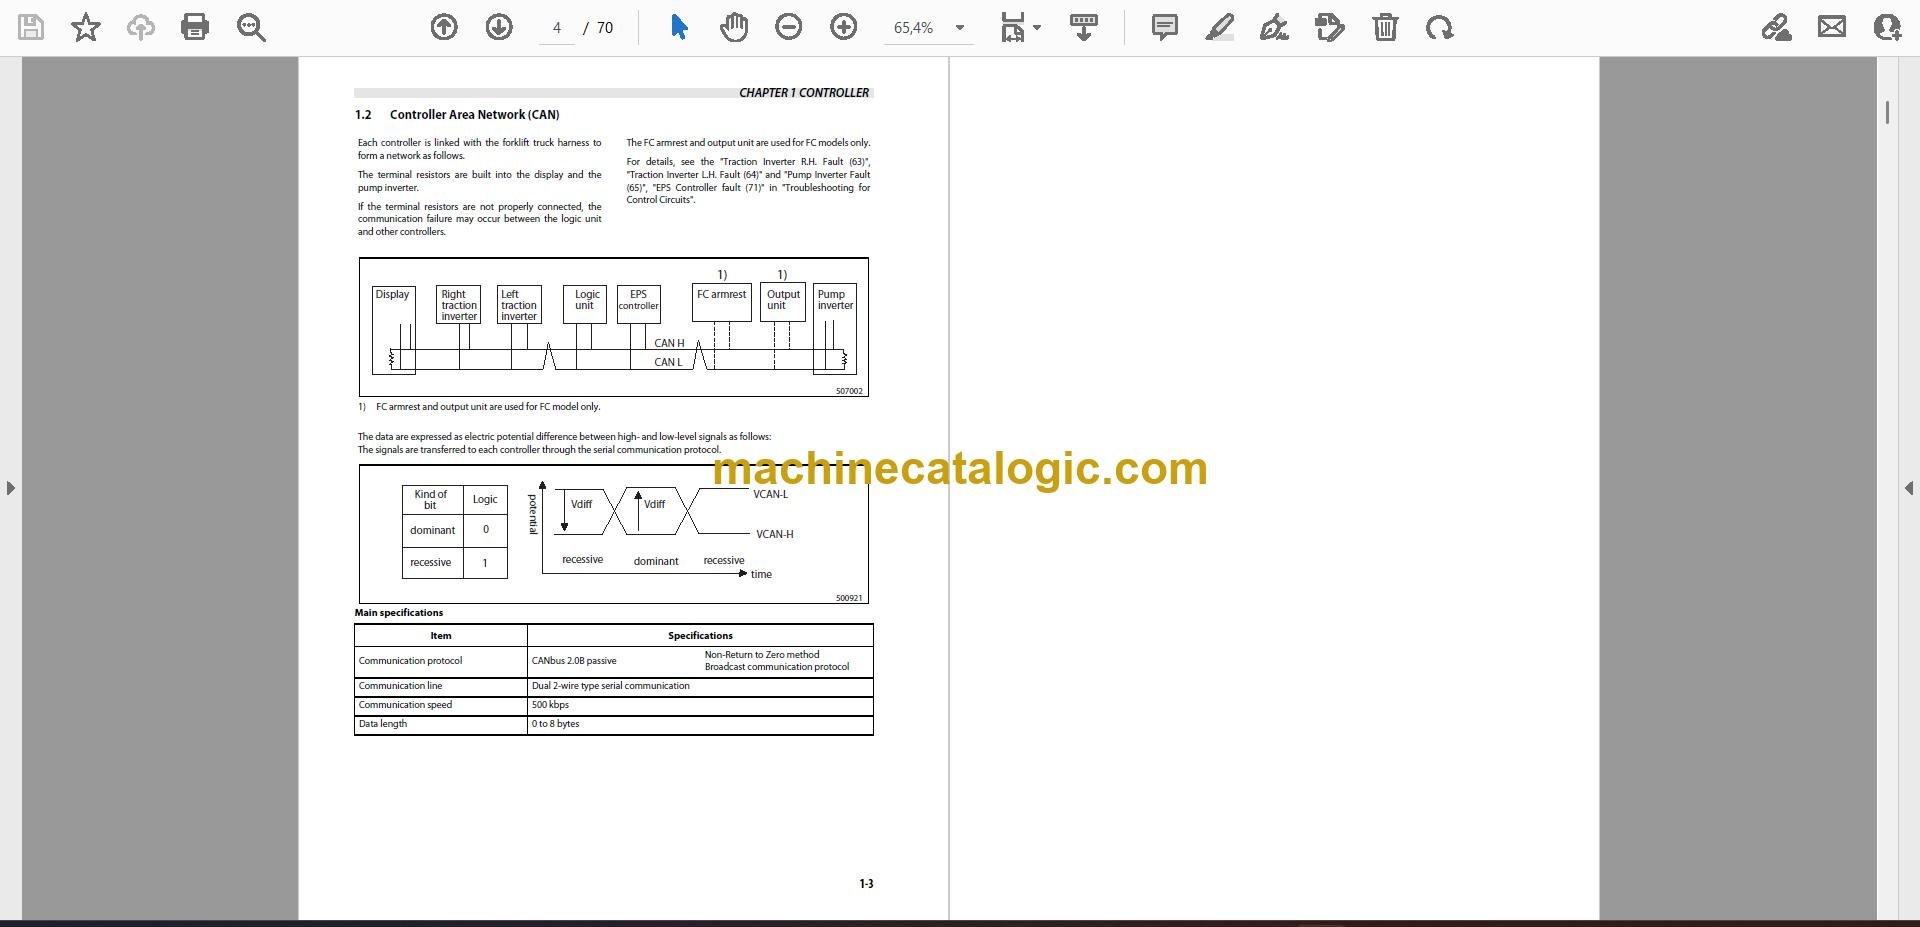Image resolution: width=1920 pixels, height=927 pixels.
Task: Rotate the page view
Action: (1440, 27)
